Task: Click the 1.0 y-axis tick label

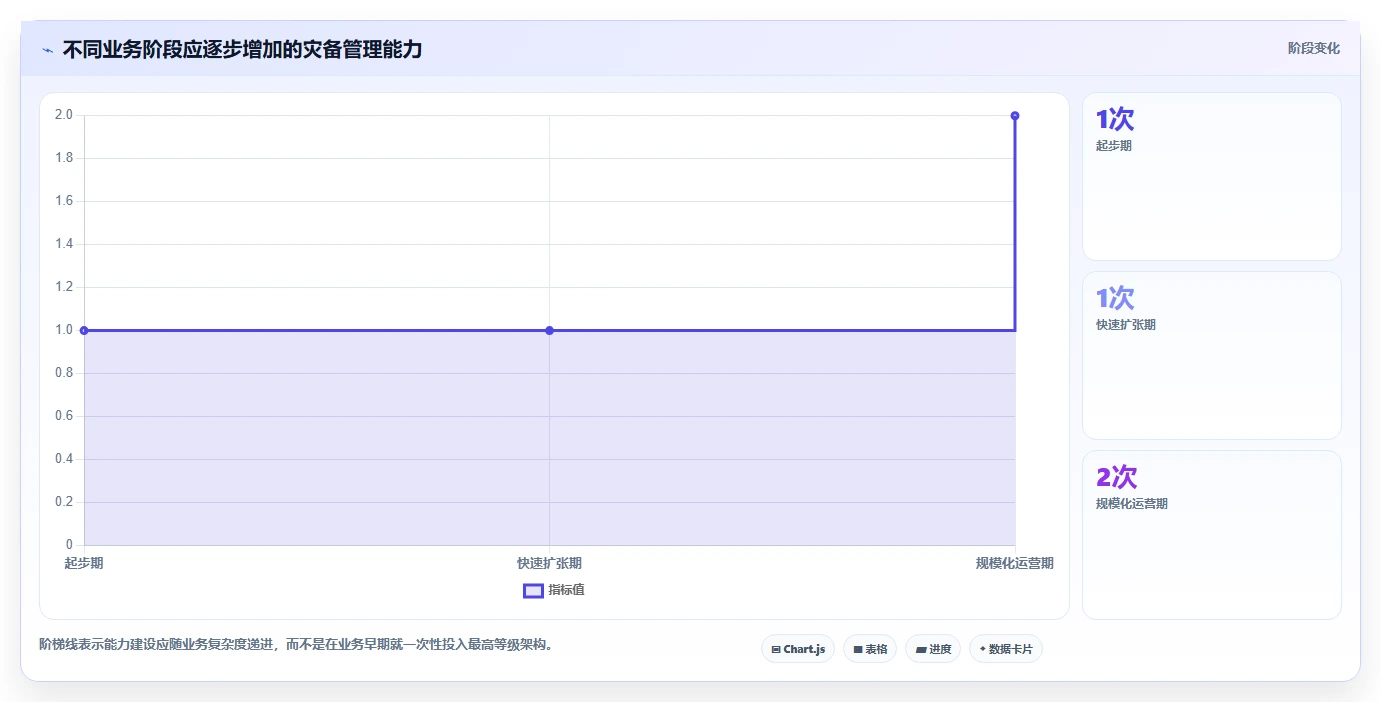Action: coord(64,330)
